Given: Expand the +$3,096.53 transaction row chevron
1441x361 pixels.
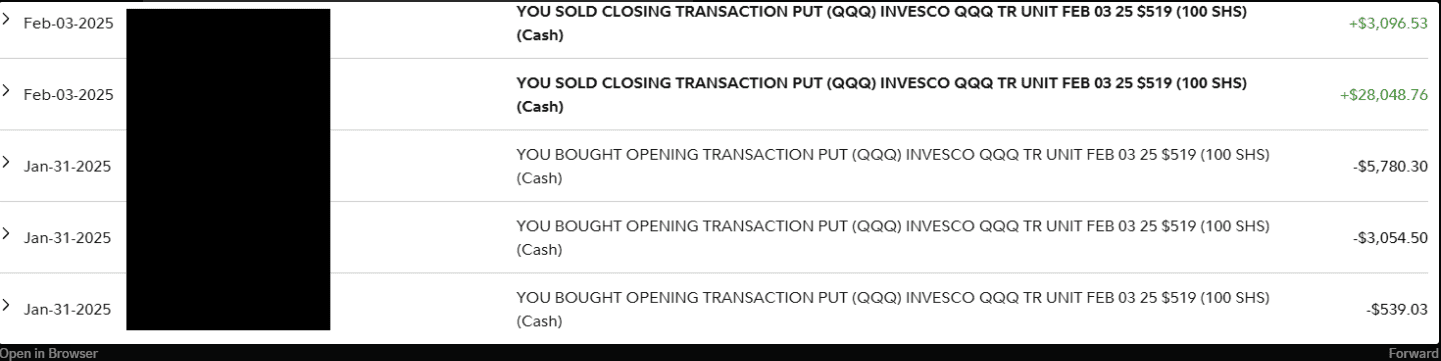Looking at the screenshot, I should pos(7,21).
